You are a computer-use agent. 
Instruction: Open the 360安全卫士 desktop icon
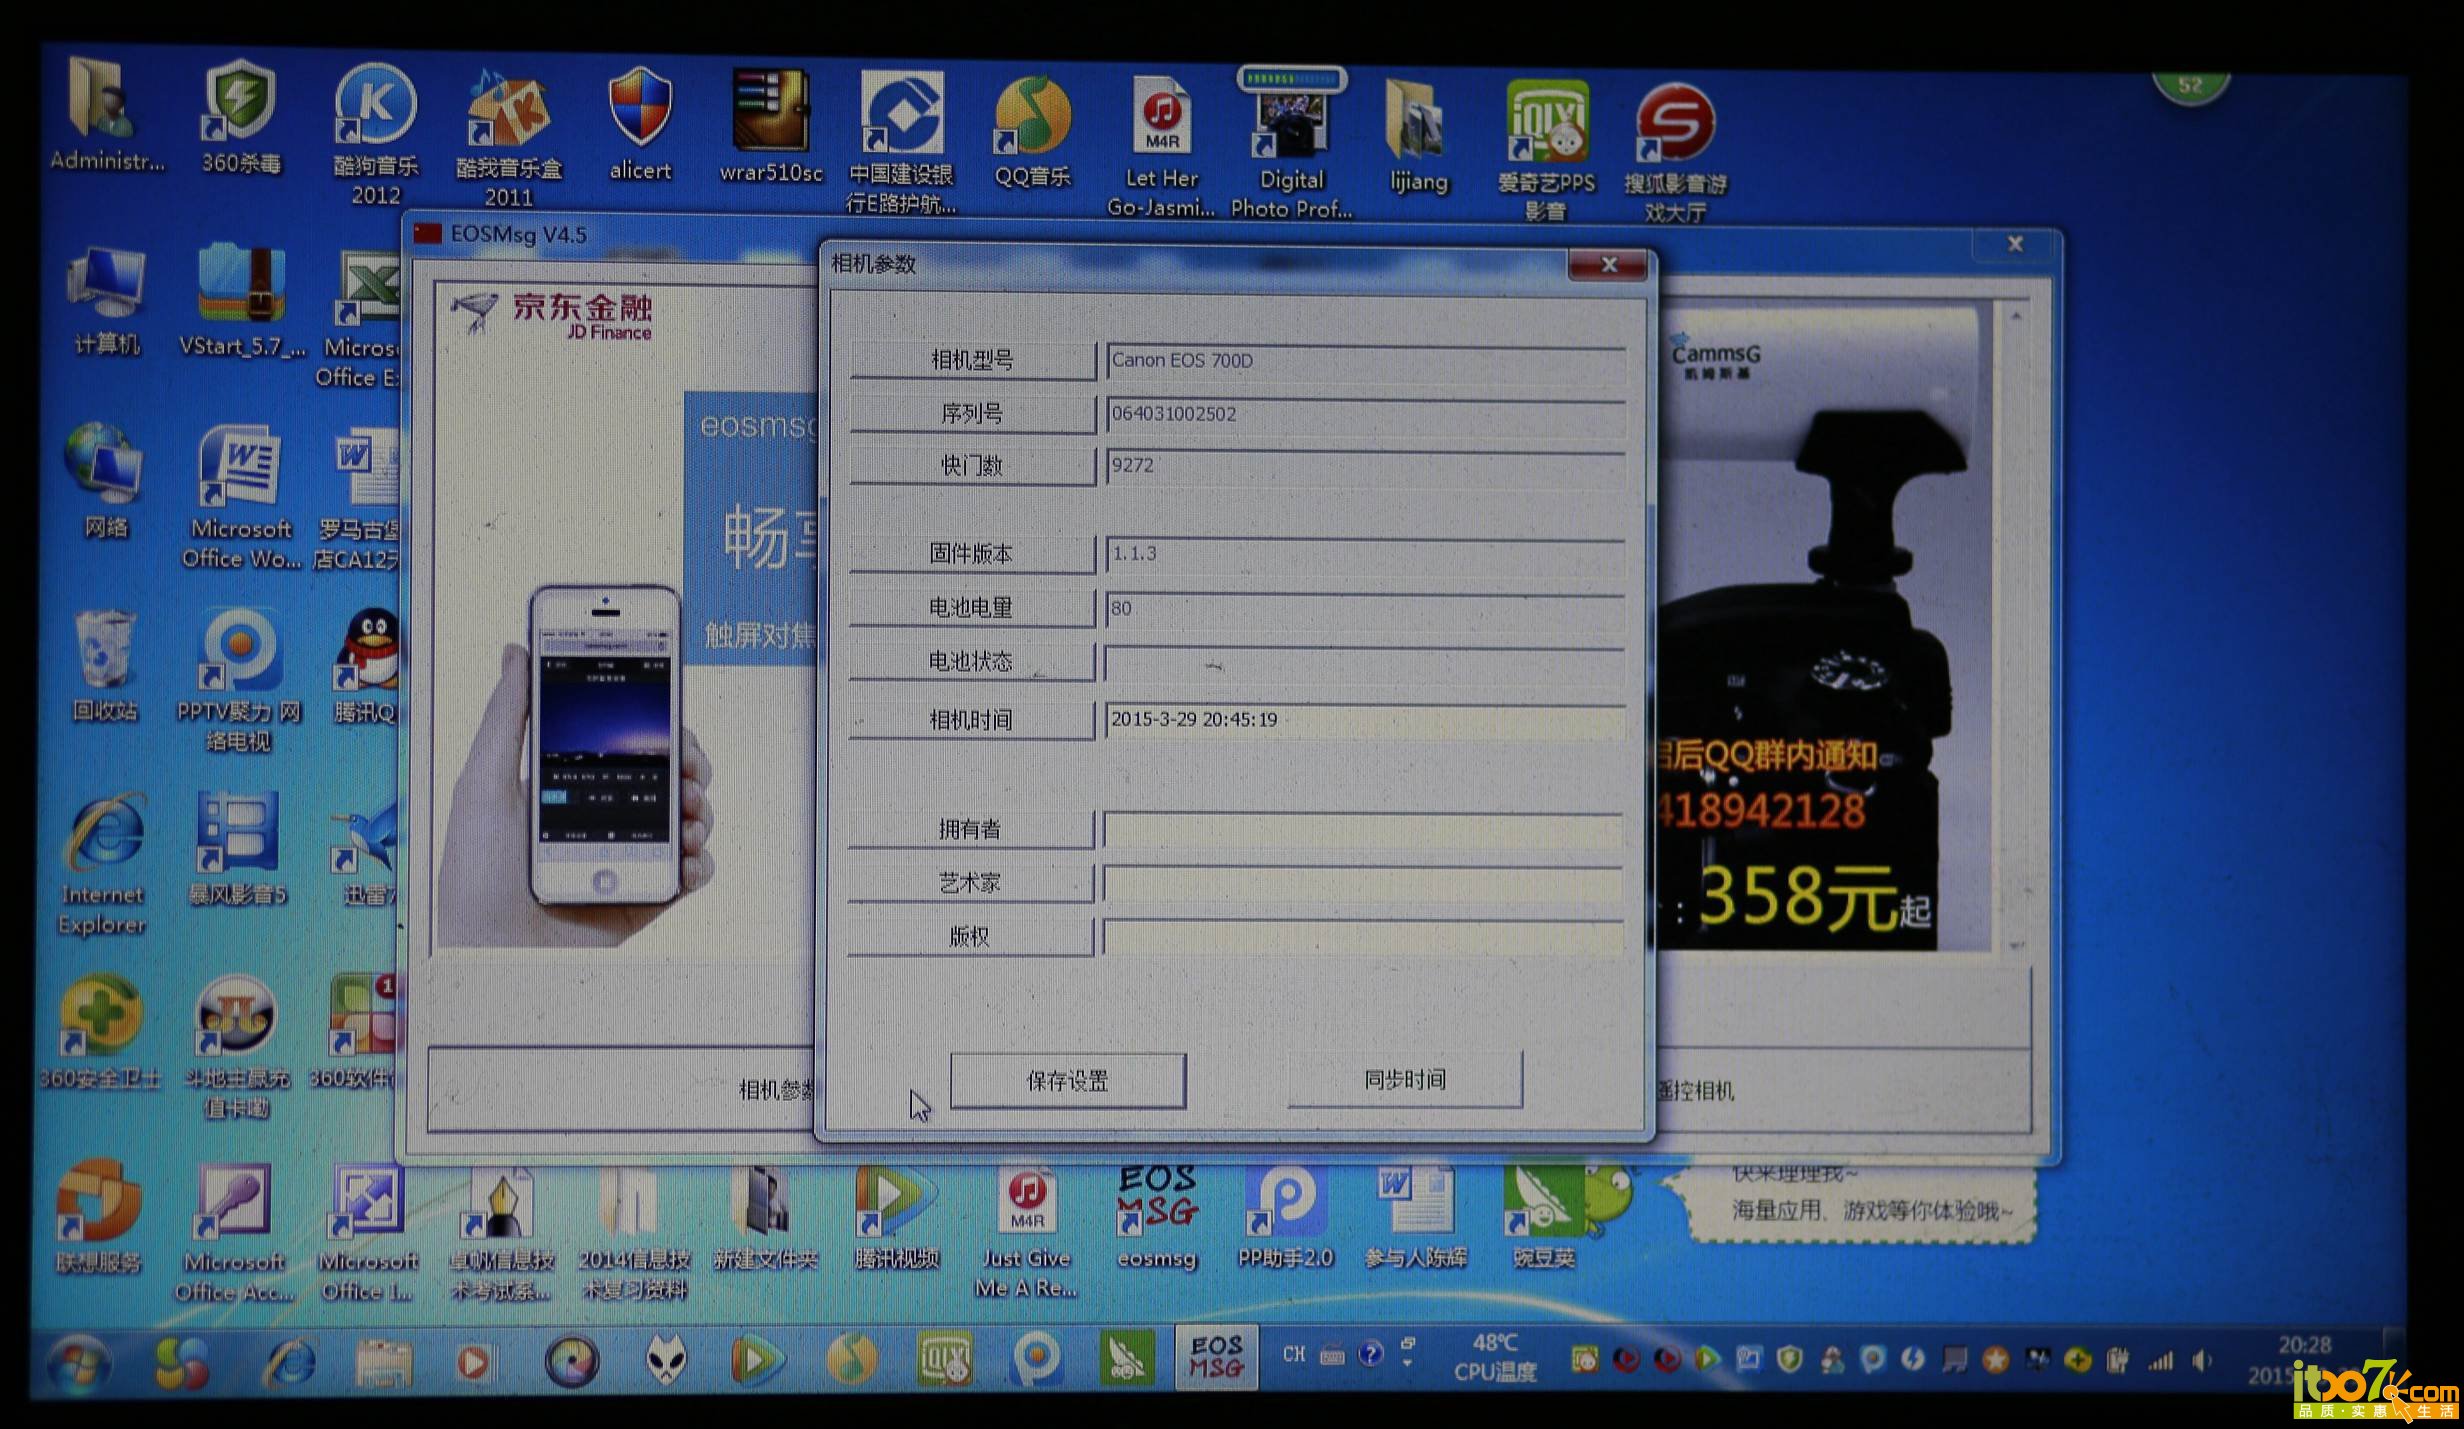pos(98,1033)
